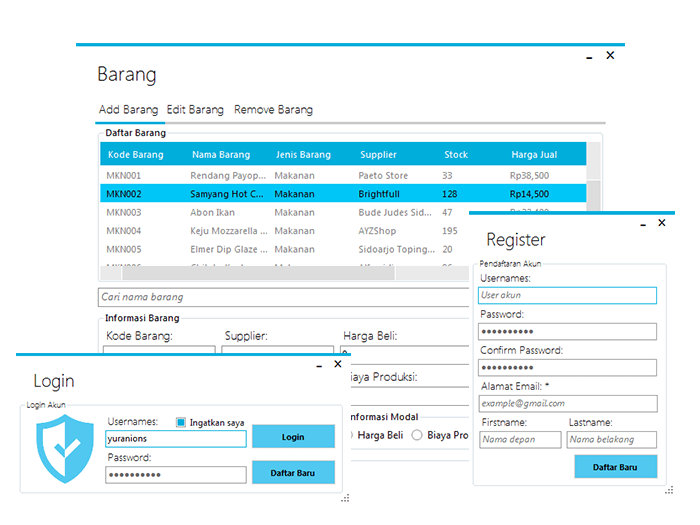Click the Bude Judes Sid... cell
700x525 pixels.
tap(395, 212)
